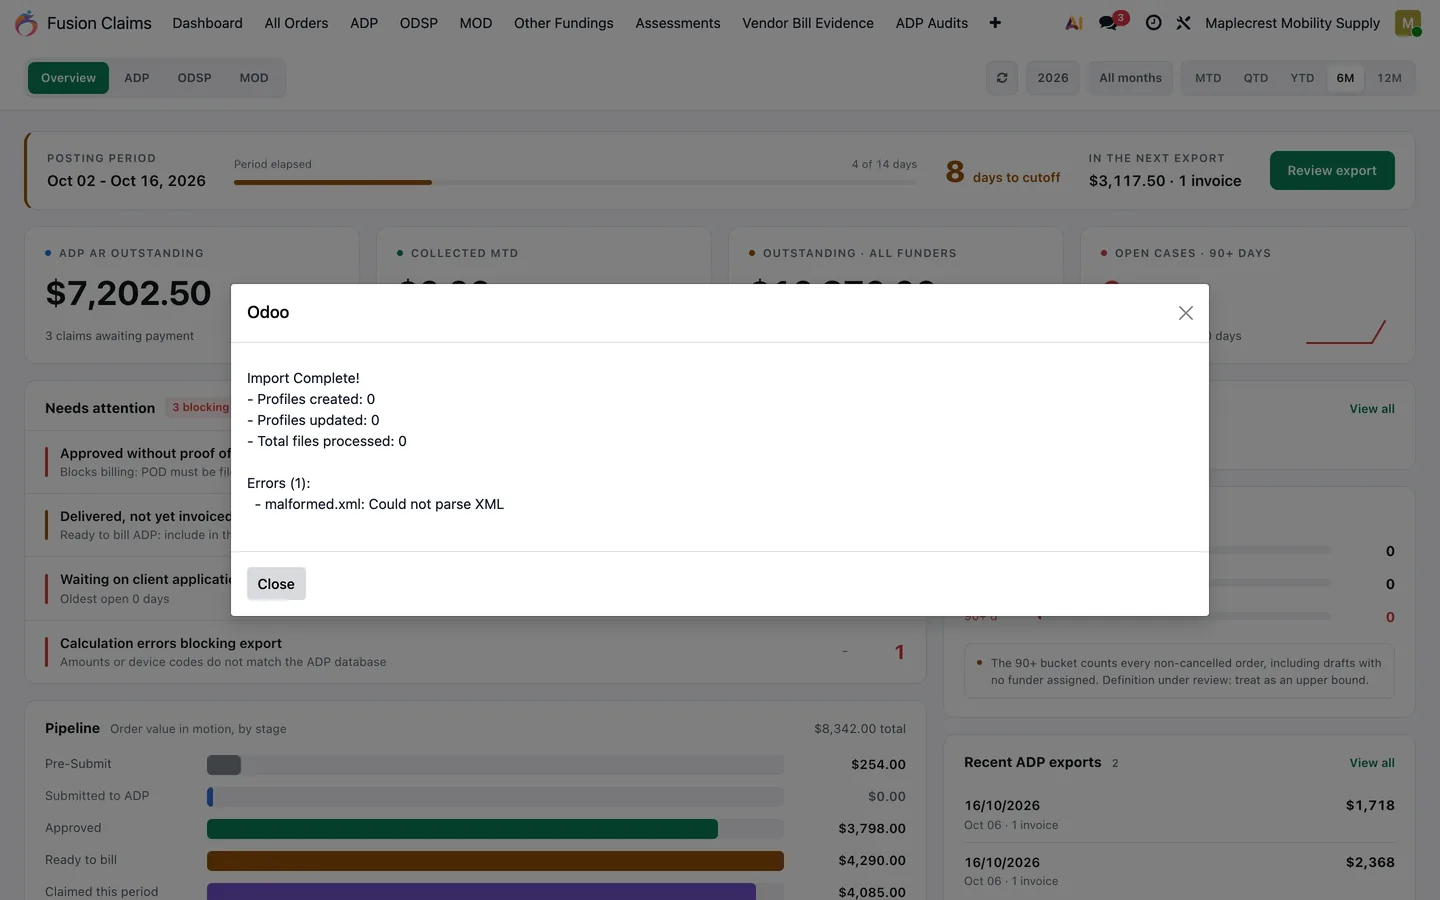Open the user avatar menu labeled M
1440x900 pixels.
pyautogui.click(x=1408, y=23)
